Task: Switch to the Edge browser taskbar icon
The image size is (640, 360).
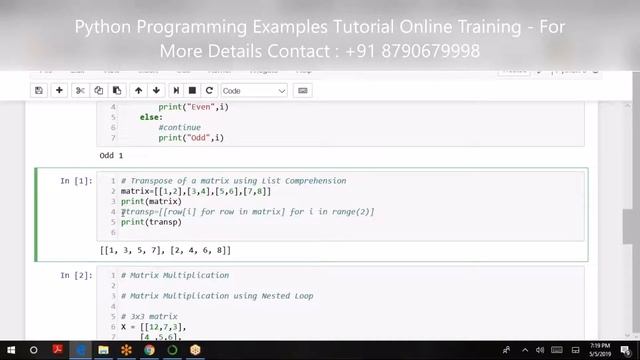Action: coord(81,350)
